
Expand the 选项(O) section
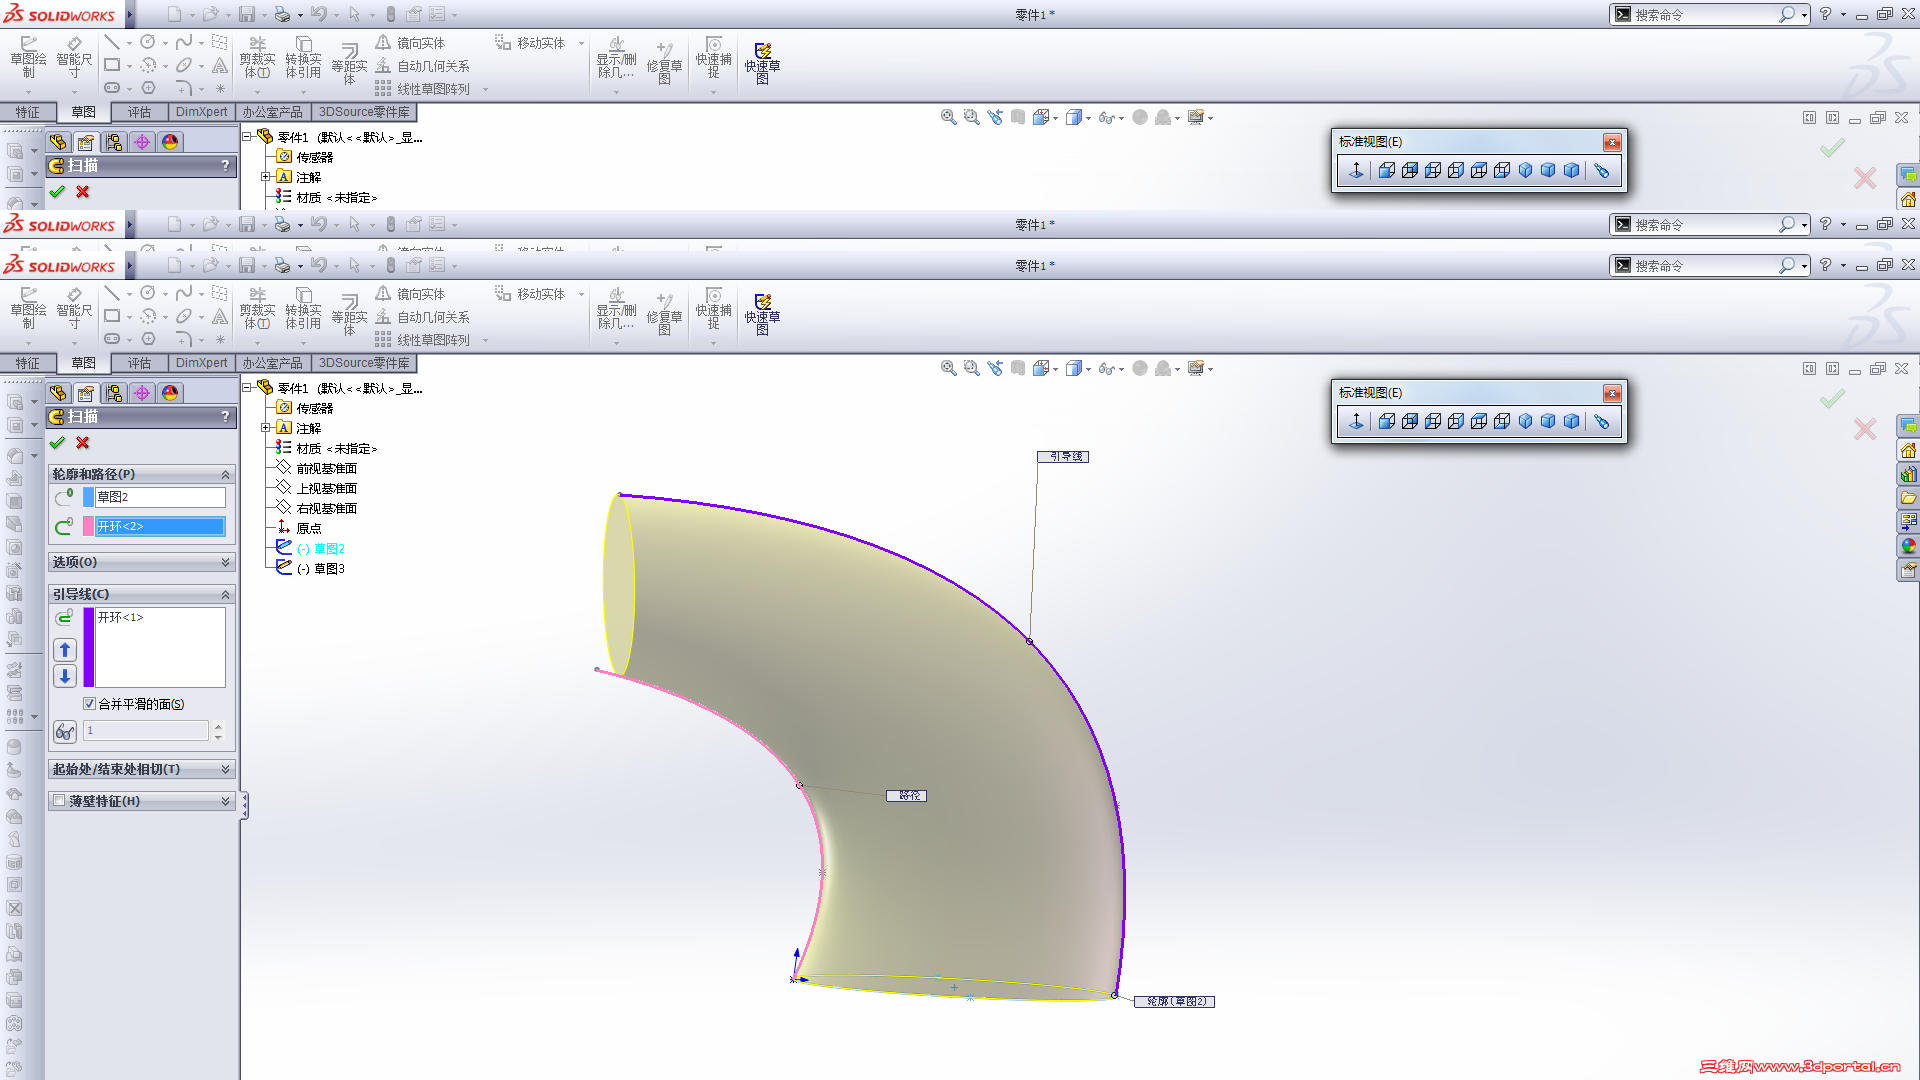[x=225, y=562]
